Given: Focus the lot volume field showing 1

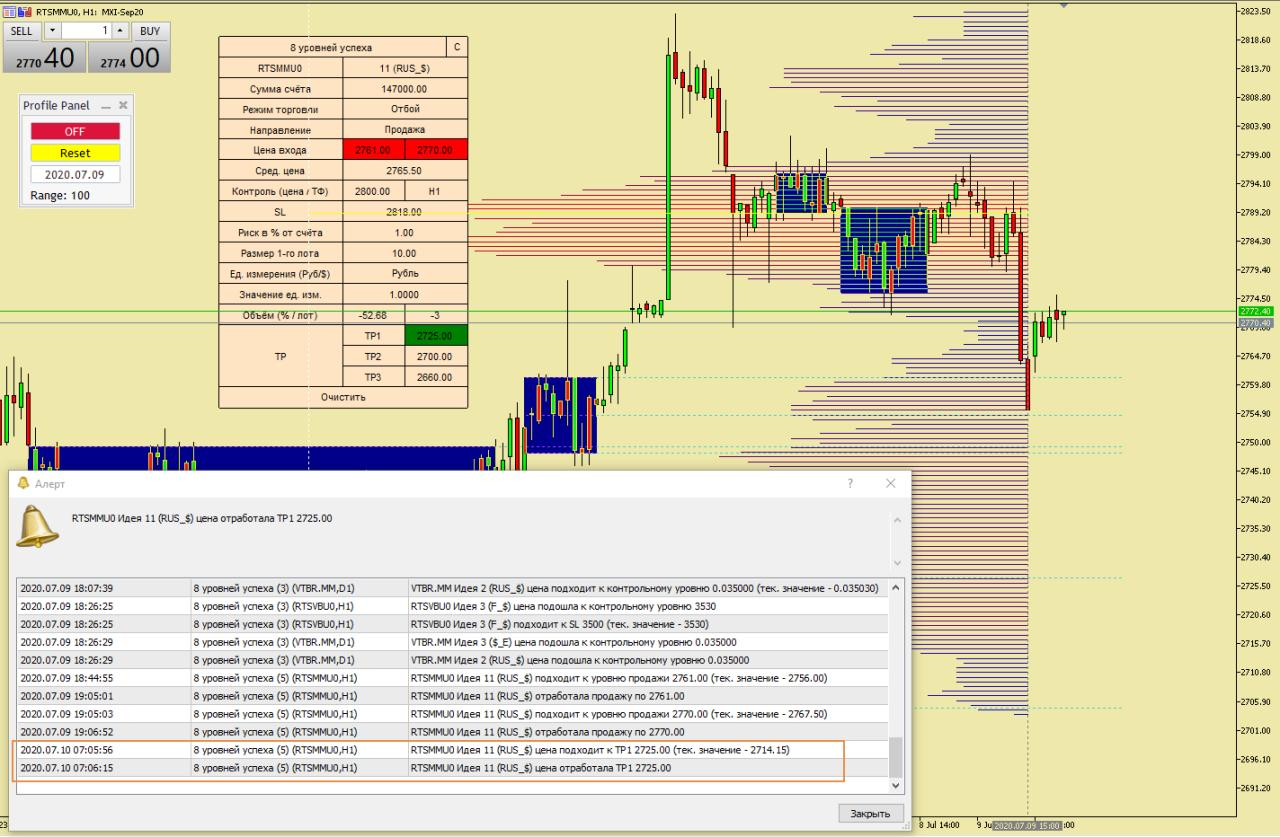Looking at the screenshot, I should coord(86,31).
